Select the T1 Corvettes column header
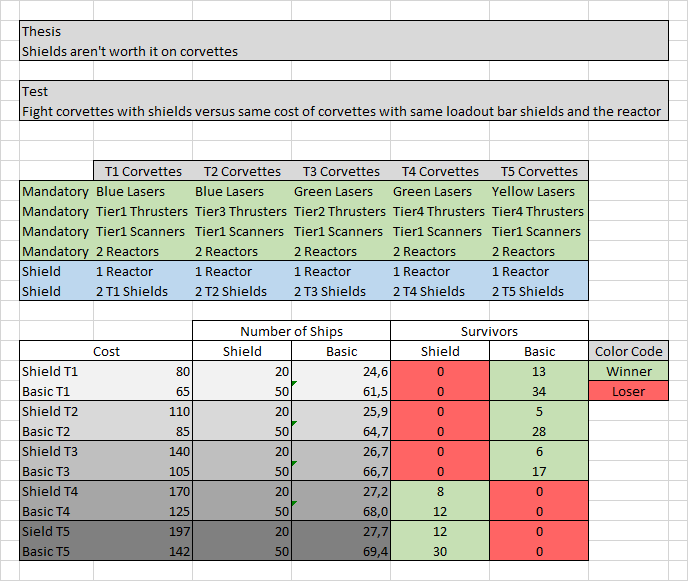This screenshot has height=581, width=688. coord(141,171)
